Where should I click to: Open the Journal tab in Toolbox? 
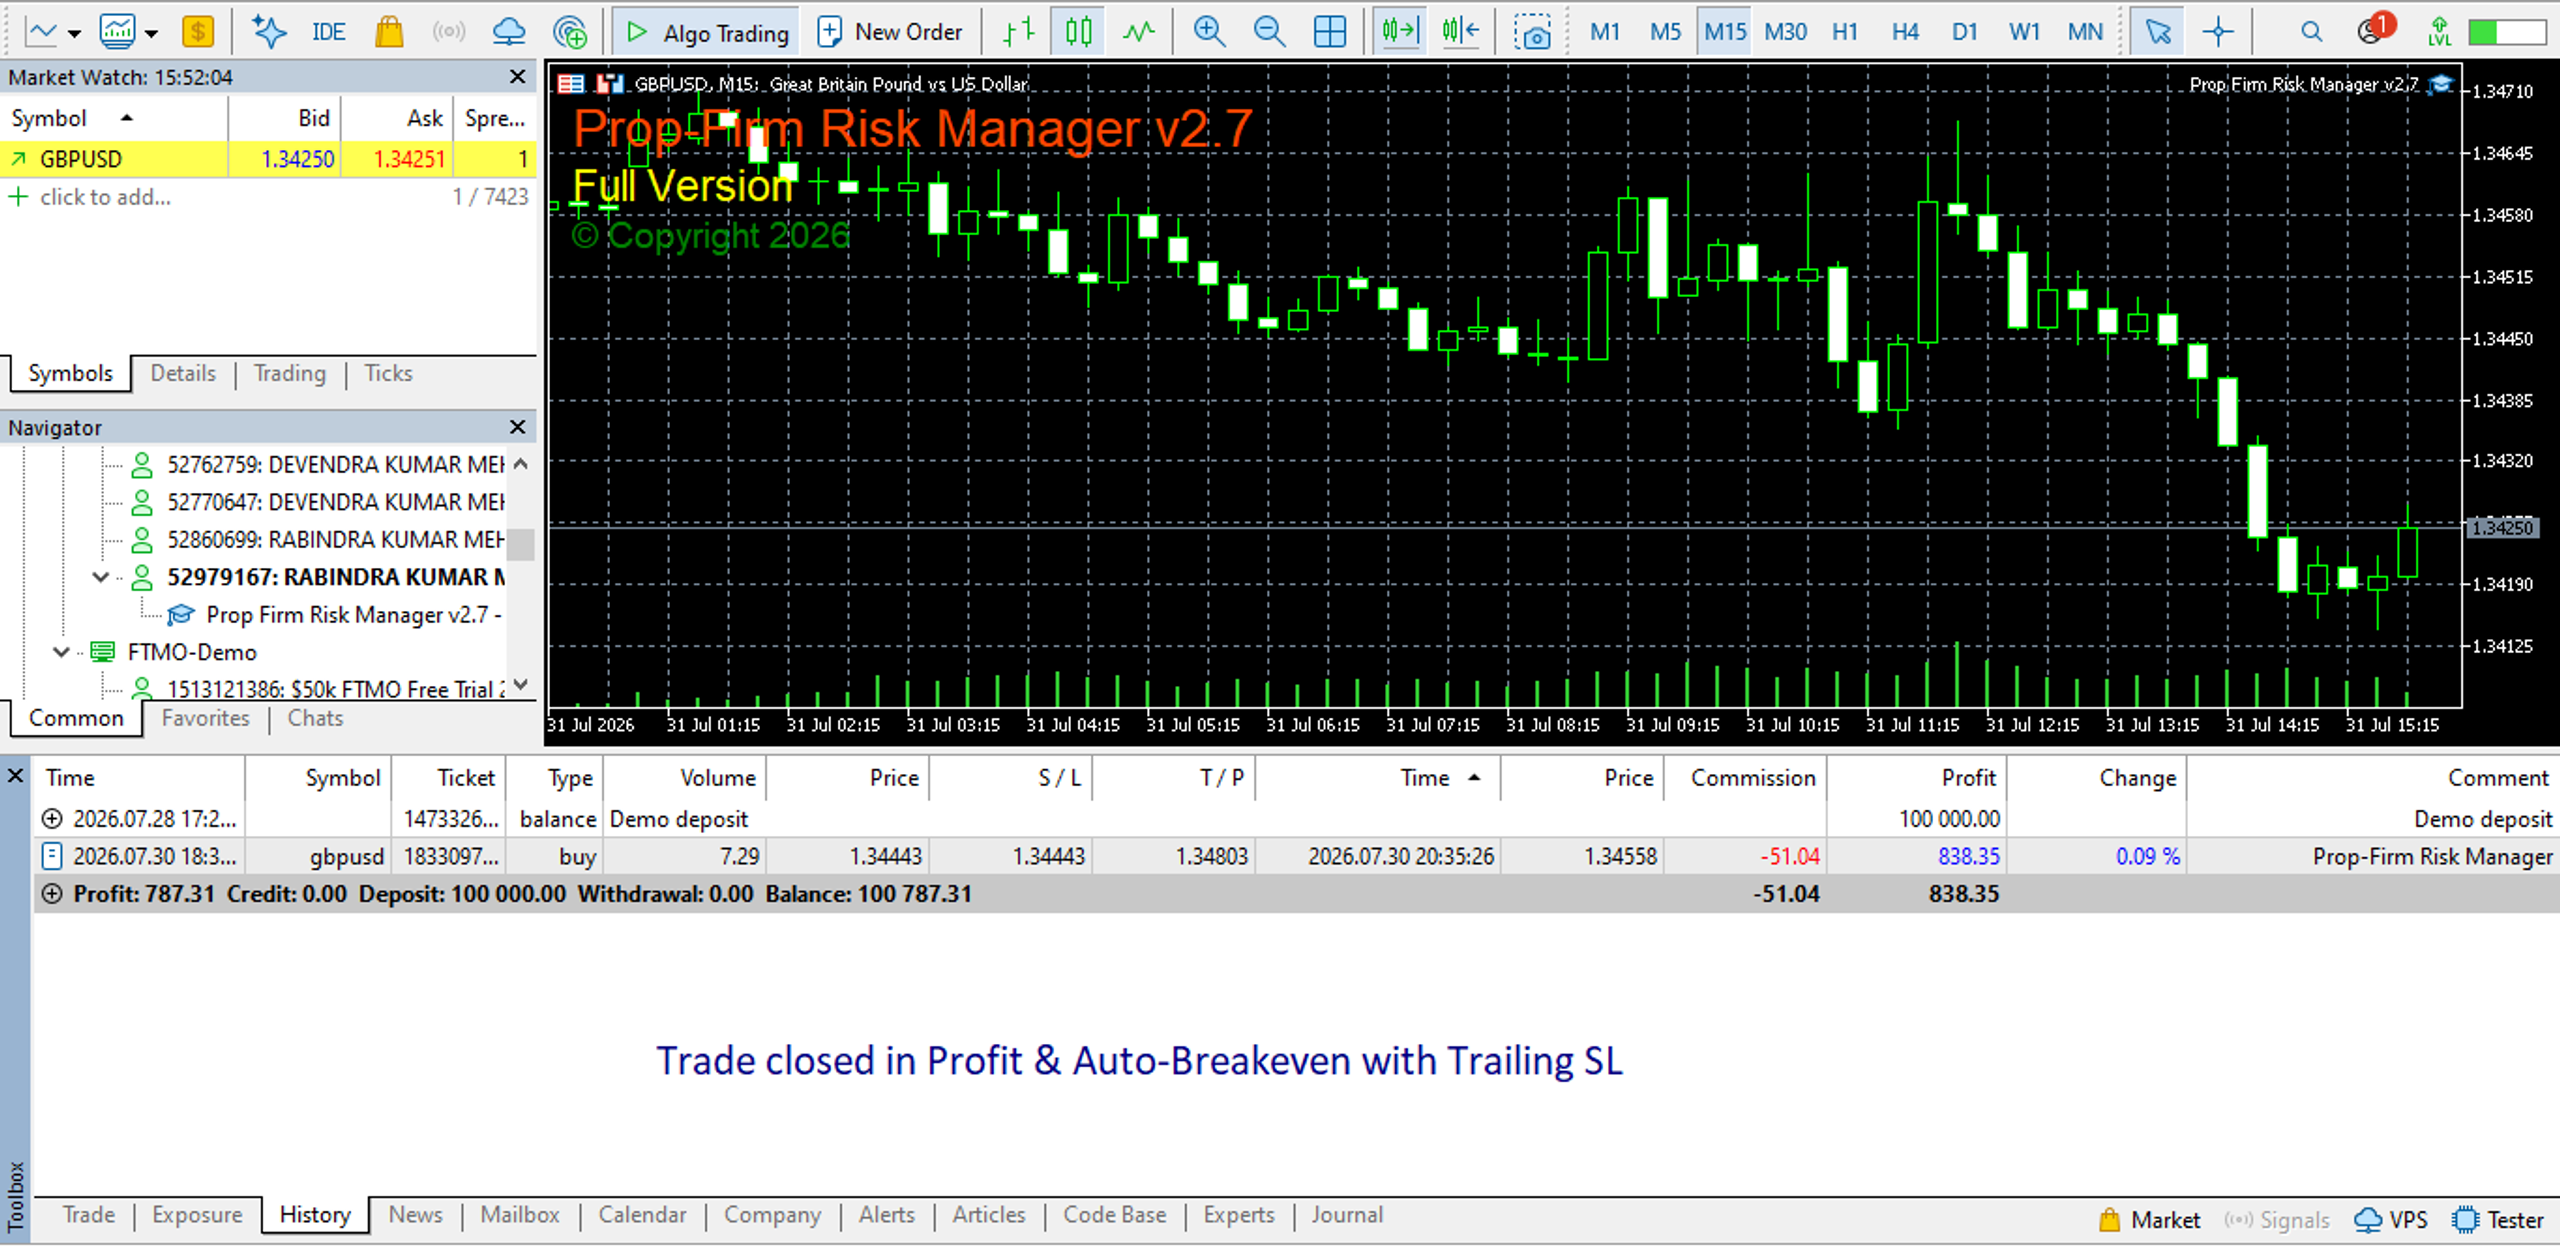[x=1347, y=1215]
